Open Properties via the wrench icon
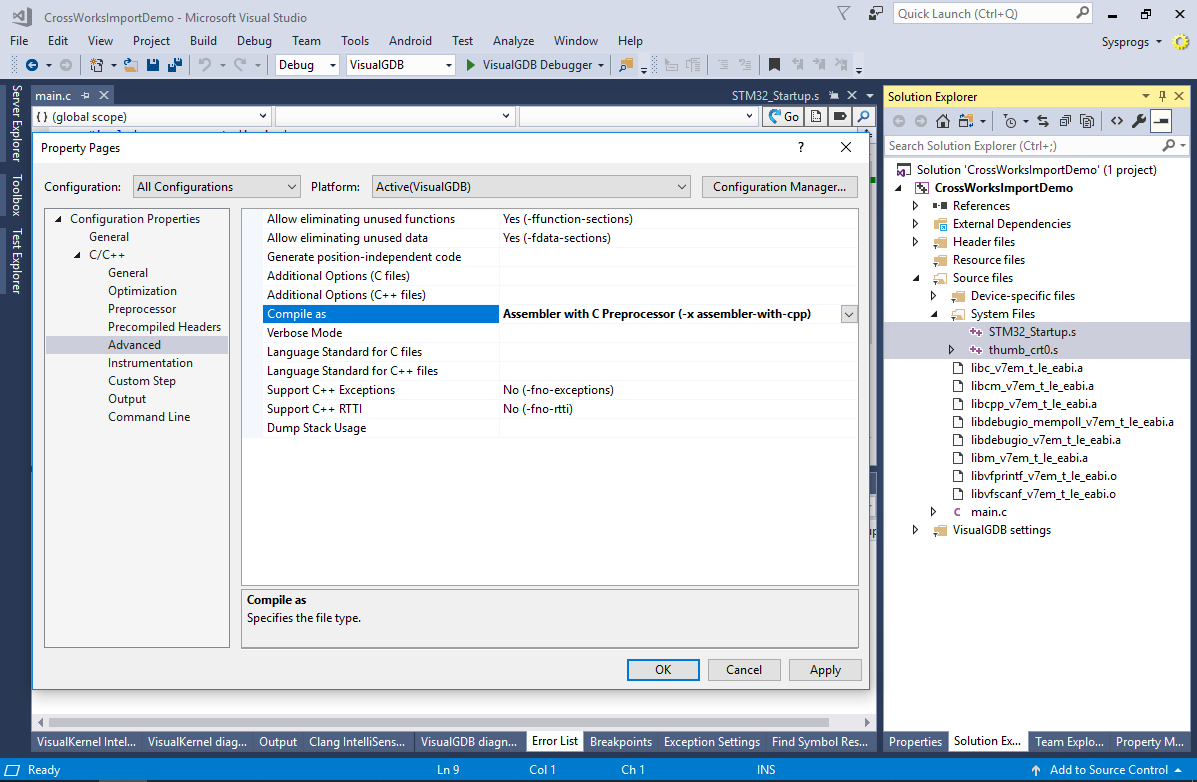Screen dimensions: 1197x782 click(x=1139, y=121)
